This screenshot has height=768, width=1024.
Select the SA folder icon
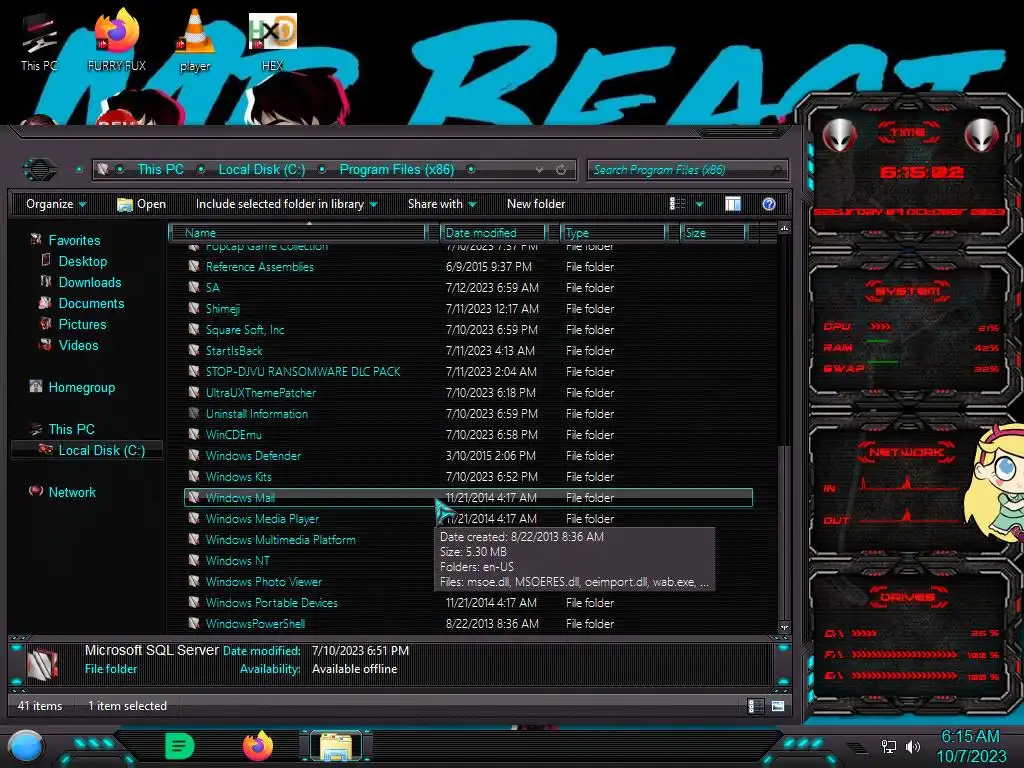[194, 287]
